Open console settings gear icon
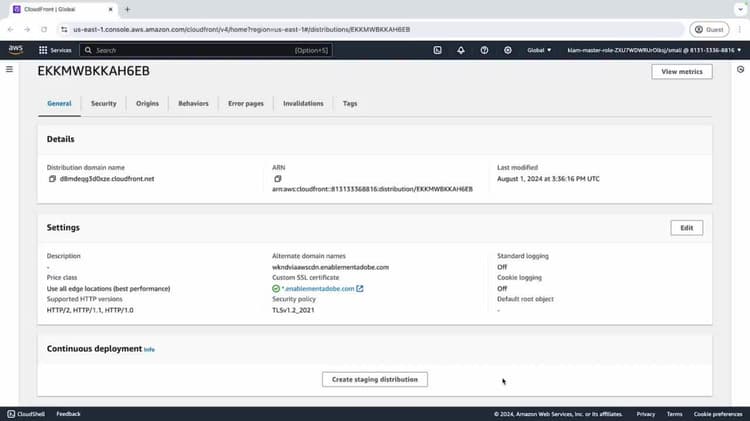The width and height of the screenshot is (750, 421). (x=507, y=50)
